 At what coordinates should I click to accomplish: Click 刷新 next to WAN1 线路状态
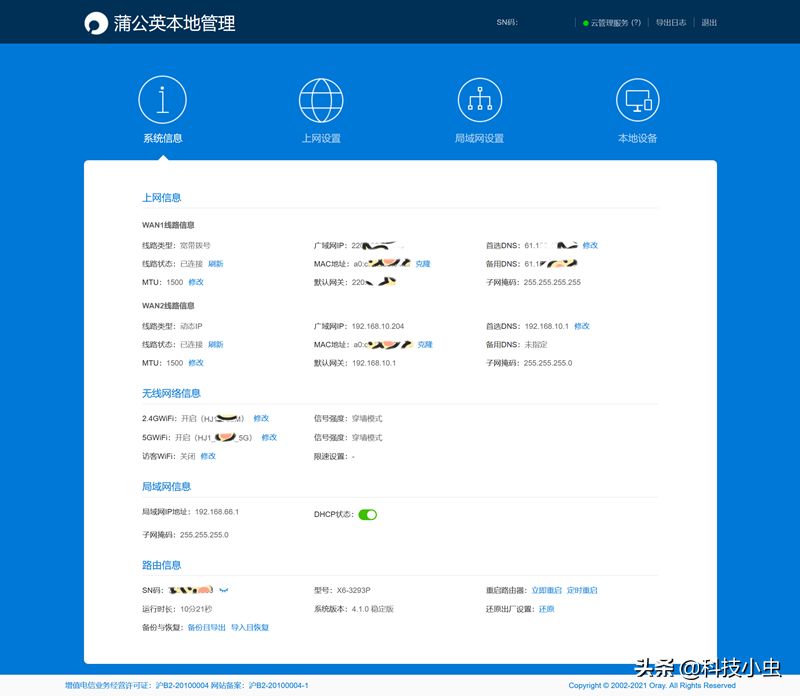pos(215,264)
